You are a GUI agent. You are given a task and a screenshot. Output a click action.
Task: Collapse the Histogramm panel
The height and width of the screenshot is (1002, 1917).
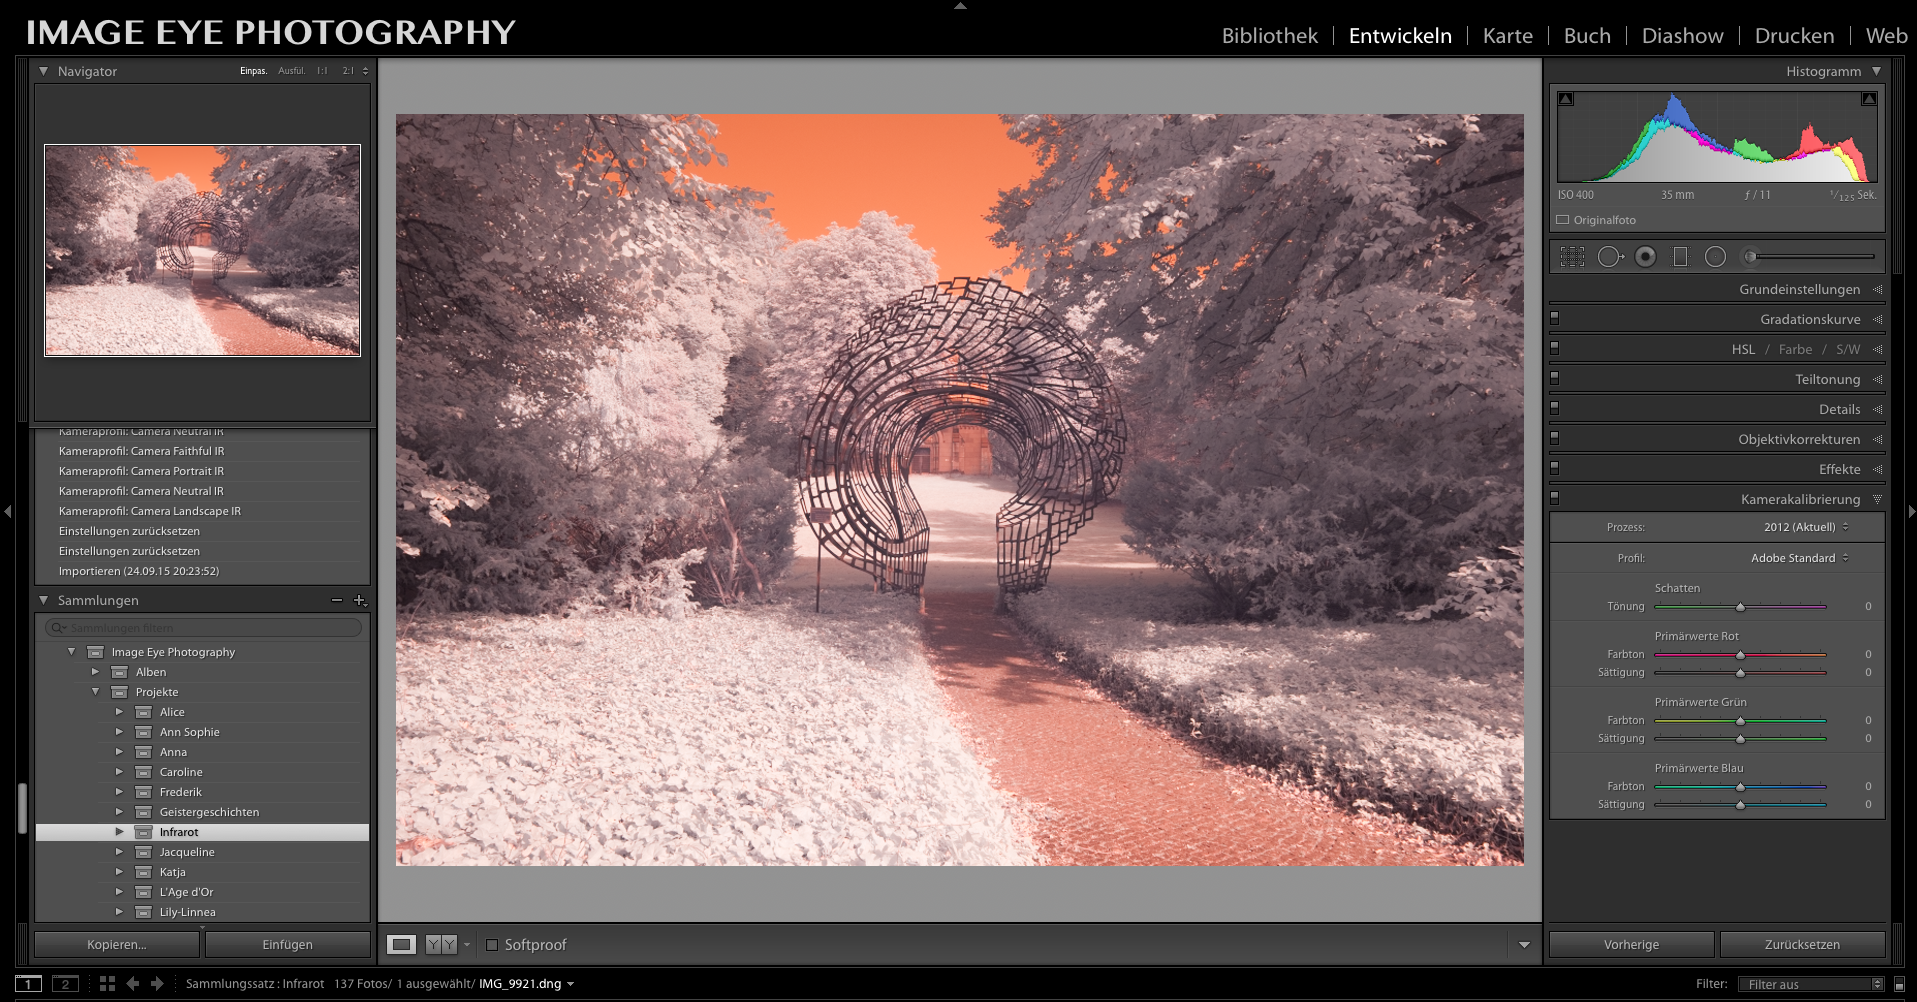[1876, 71]
